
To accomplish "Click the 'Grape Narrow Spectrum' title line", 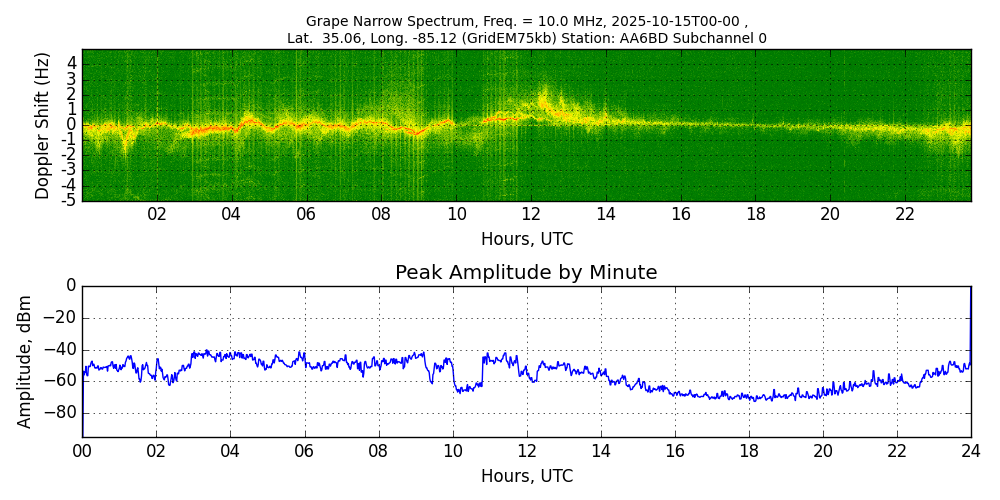I will click(x=526, y=21).
